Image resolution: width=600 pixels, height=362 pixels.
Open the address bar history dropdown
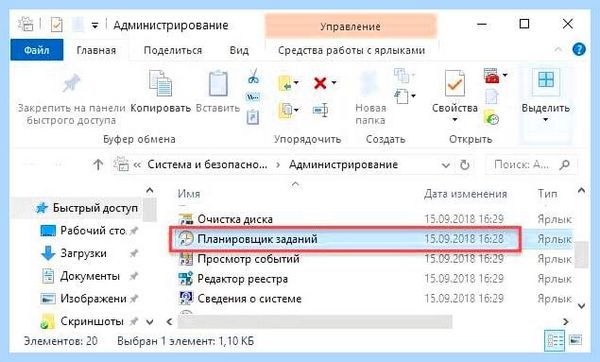[445, 165]
